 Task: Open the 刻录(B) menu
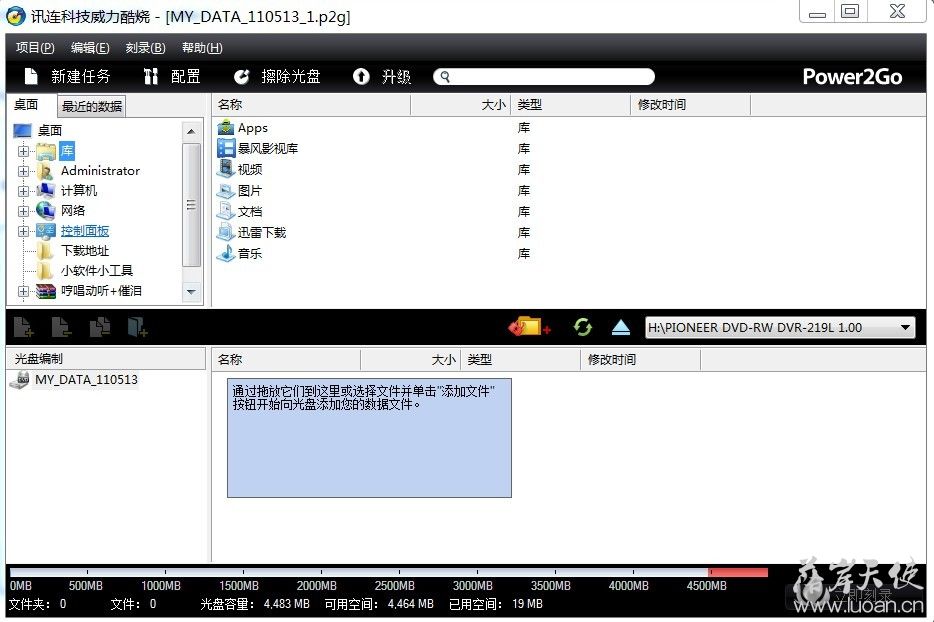pyautogui.click(x=145, y=48)
